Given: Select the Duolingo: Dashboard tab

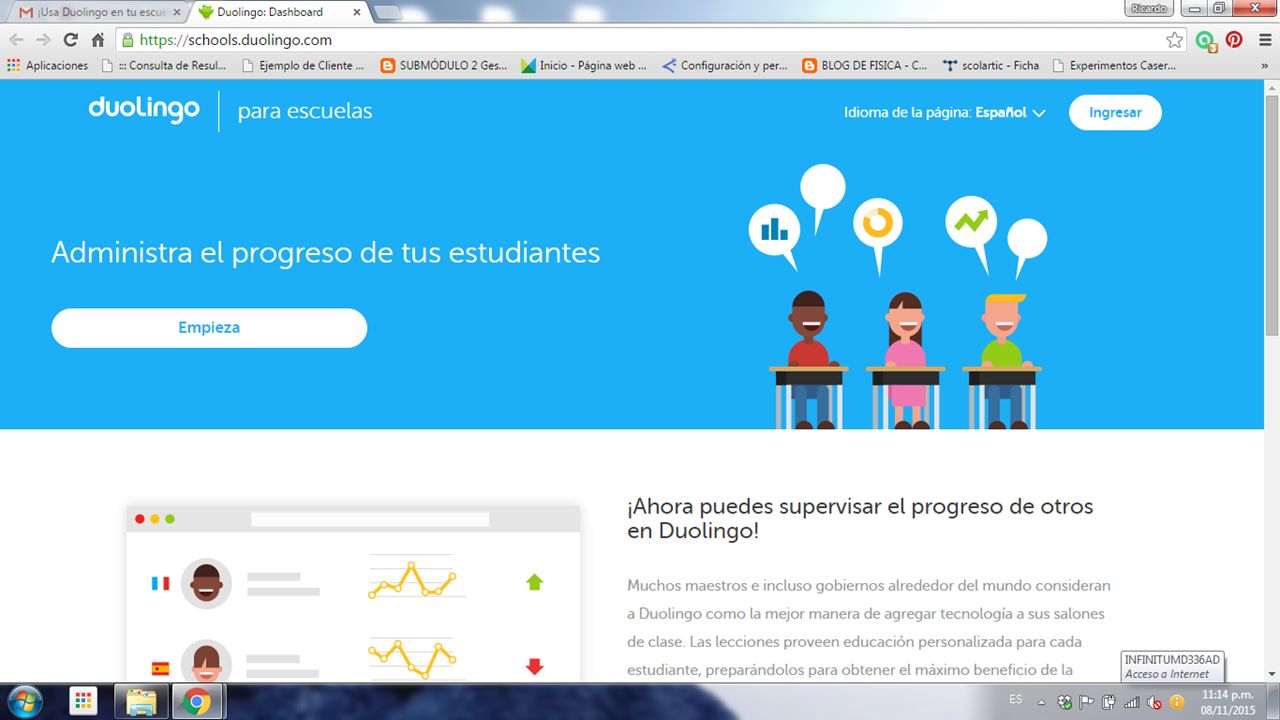Looking at the screenshot, I should coord(278,12).
